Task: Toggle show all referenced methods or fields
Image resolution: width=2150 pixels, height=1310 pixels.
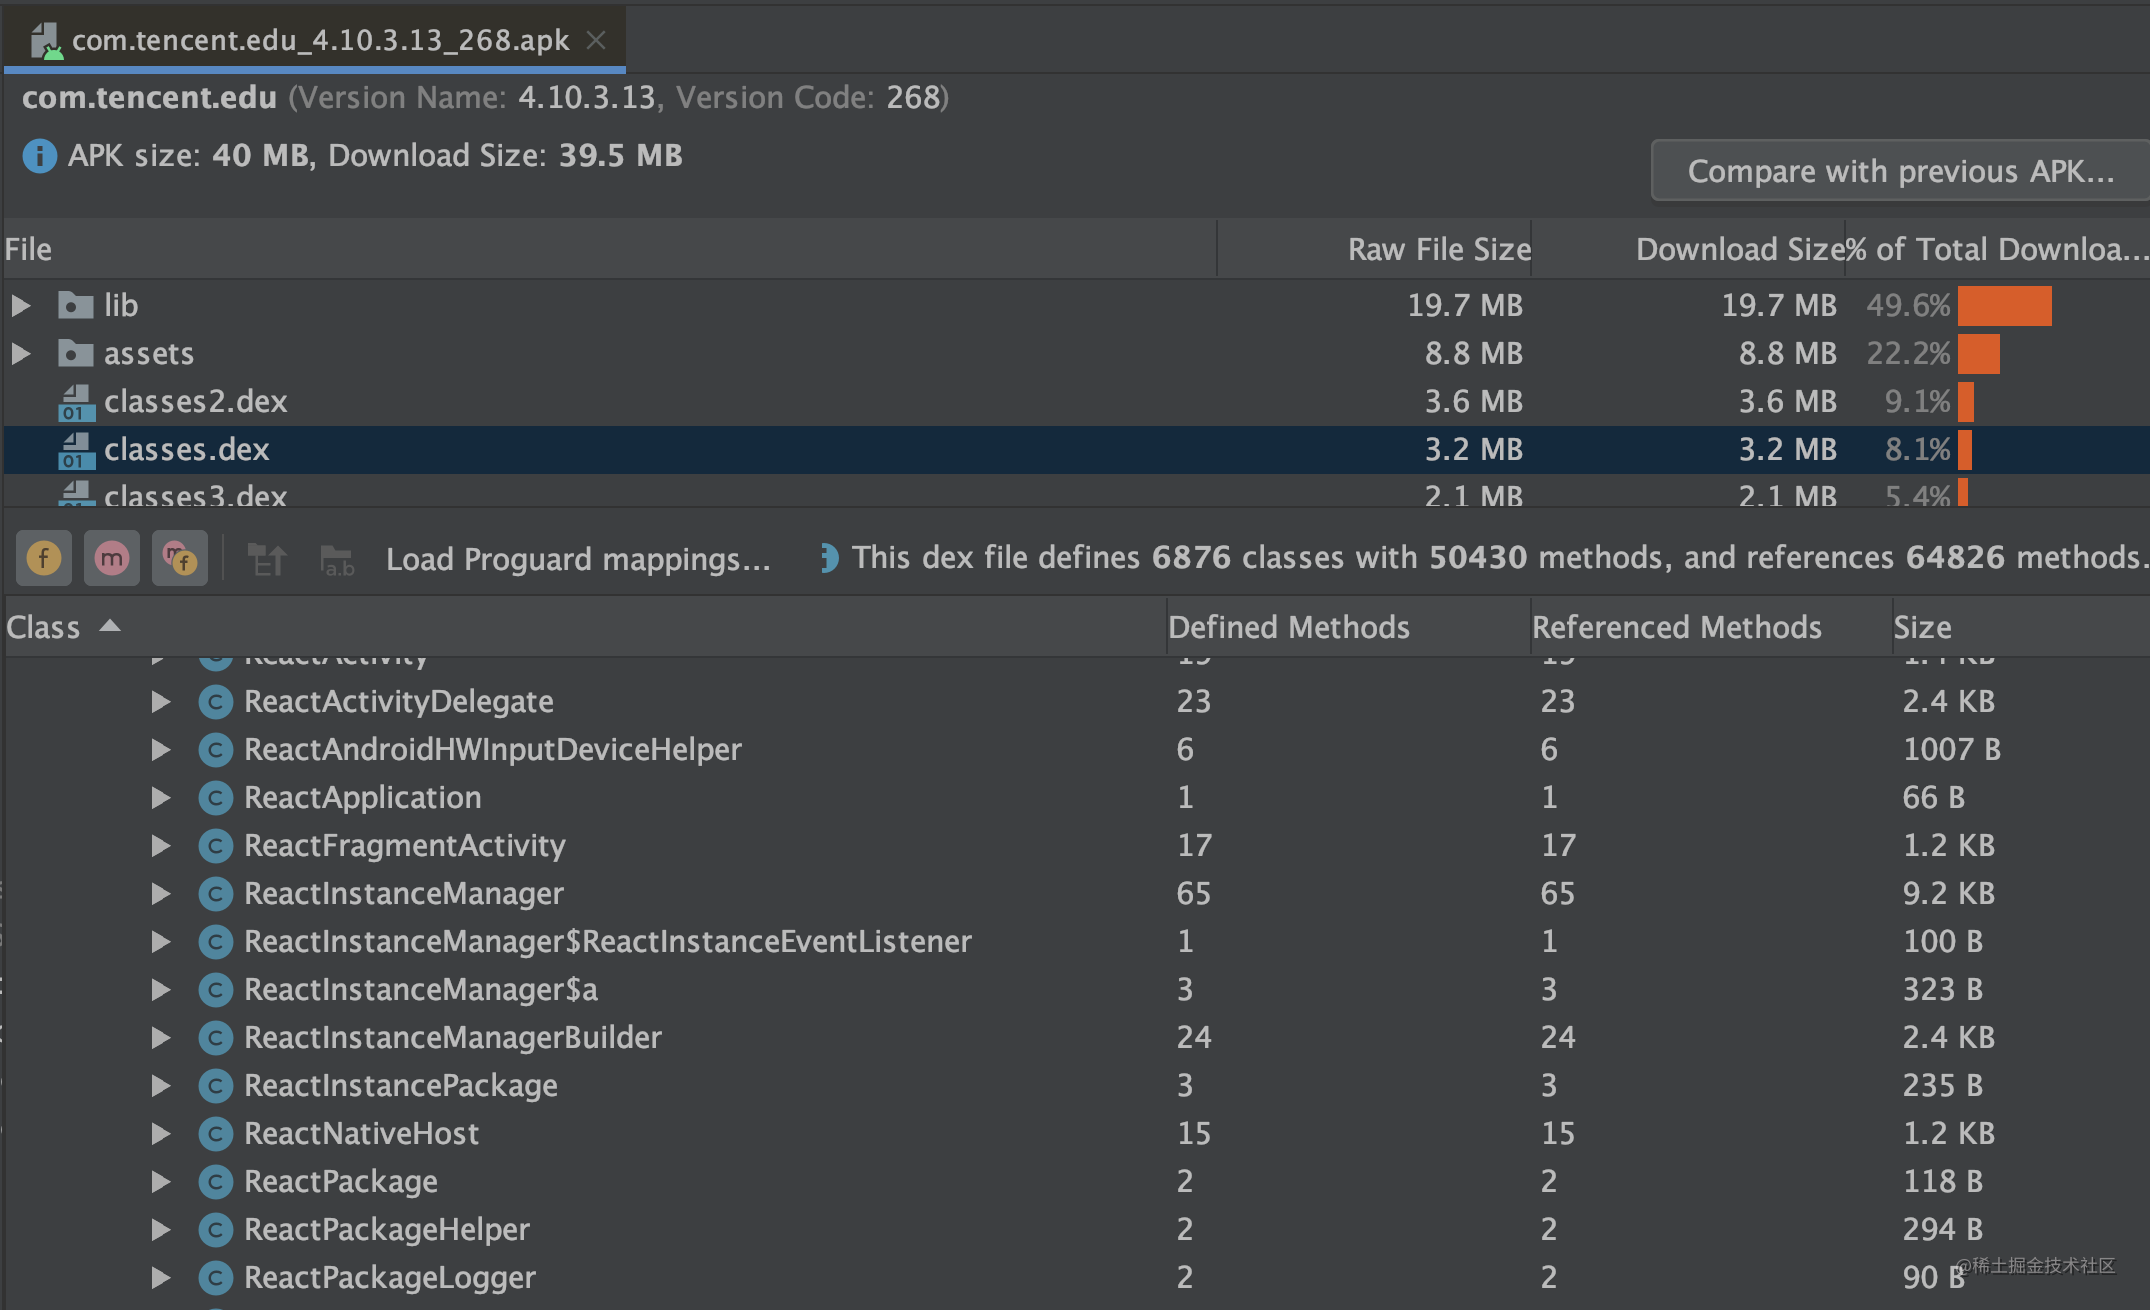Action: pyautogui.click(x=180, y=558)
